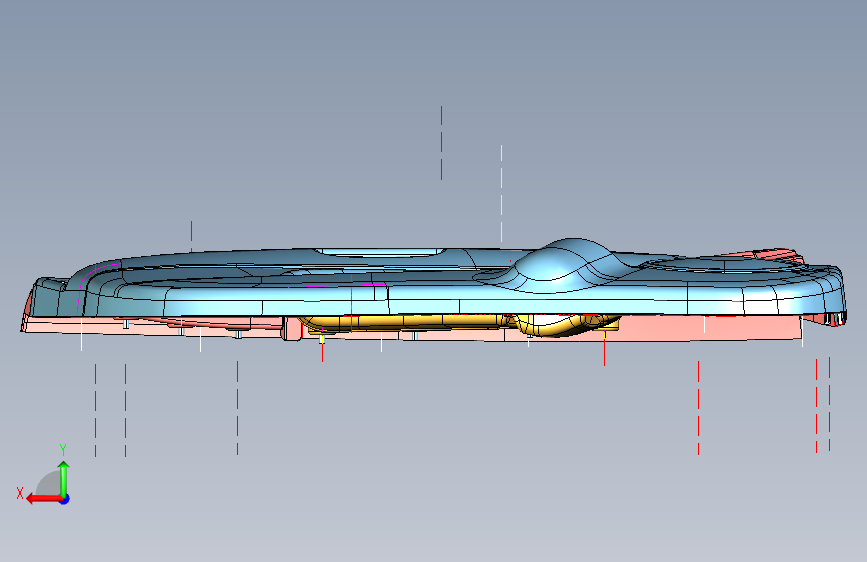Select the pink base plate of the model
Screen dimensions: 867x562
pos(711,327)
